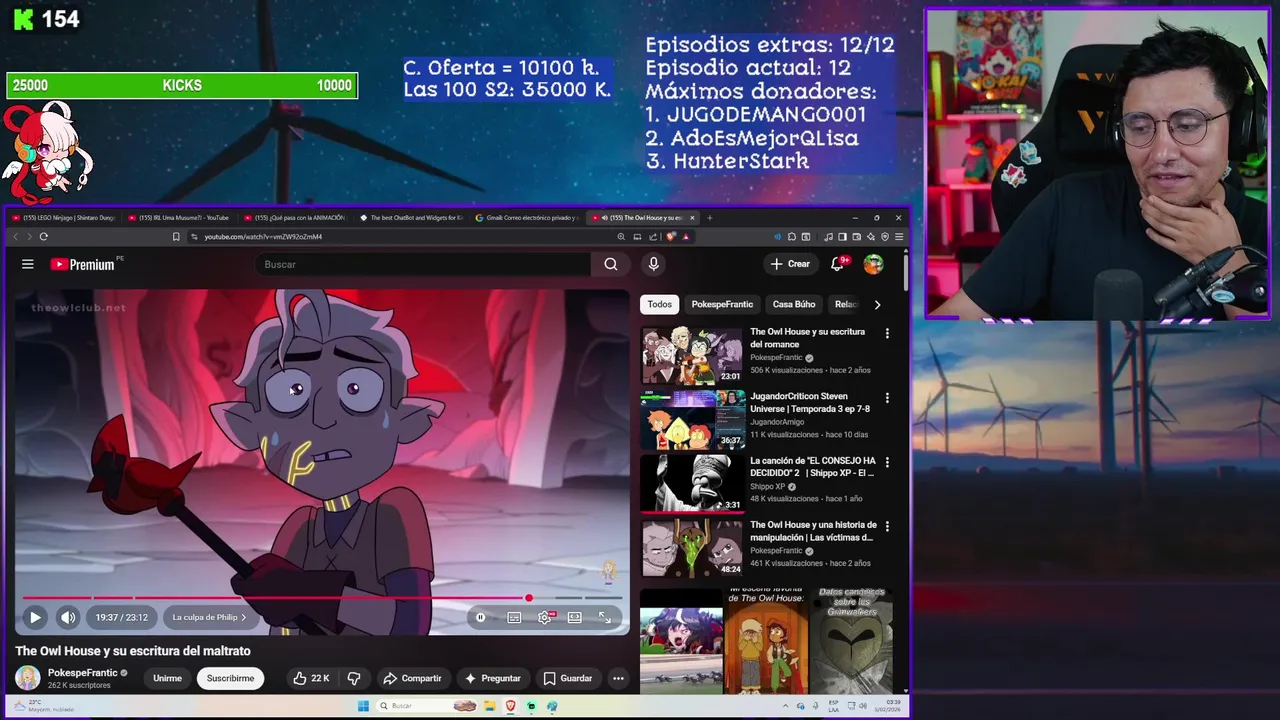The height and width of the screenshot is (720, 1280).
Task: Start voice search with the microphone icon
Action: point(653,264)
